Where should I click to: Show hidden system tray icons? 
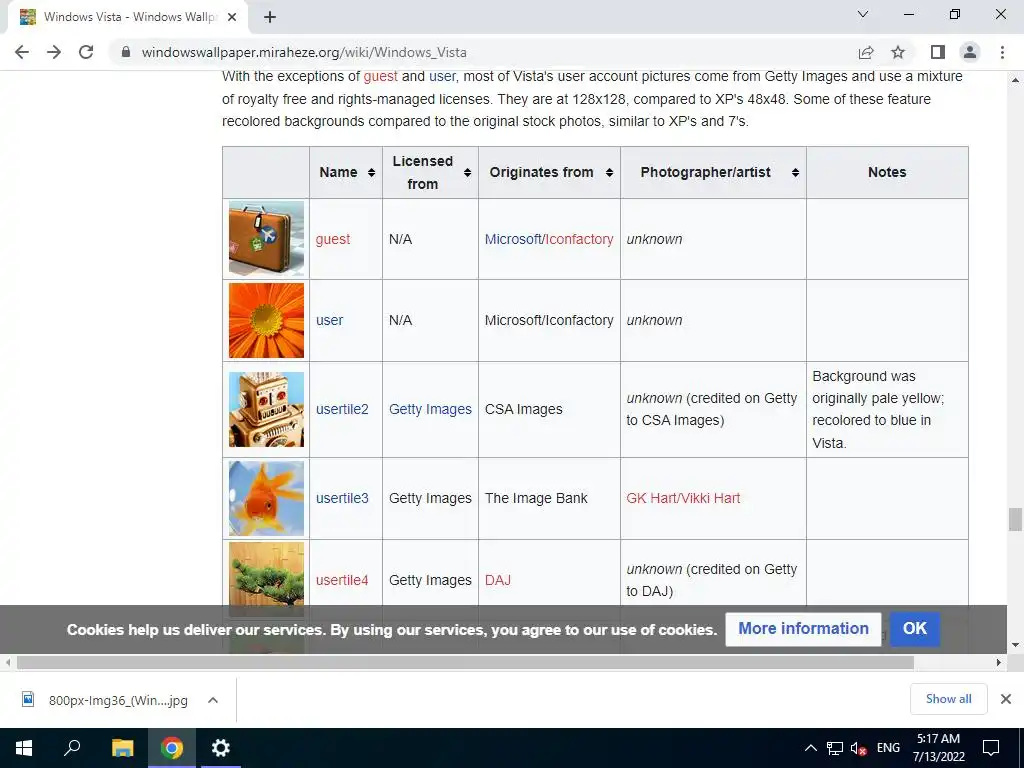810,748
